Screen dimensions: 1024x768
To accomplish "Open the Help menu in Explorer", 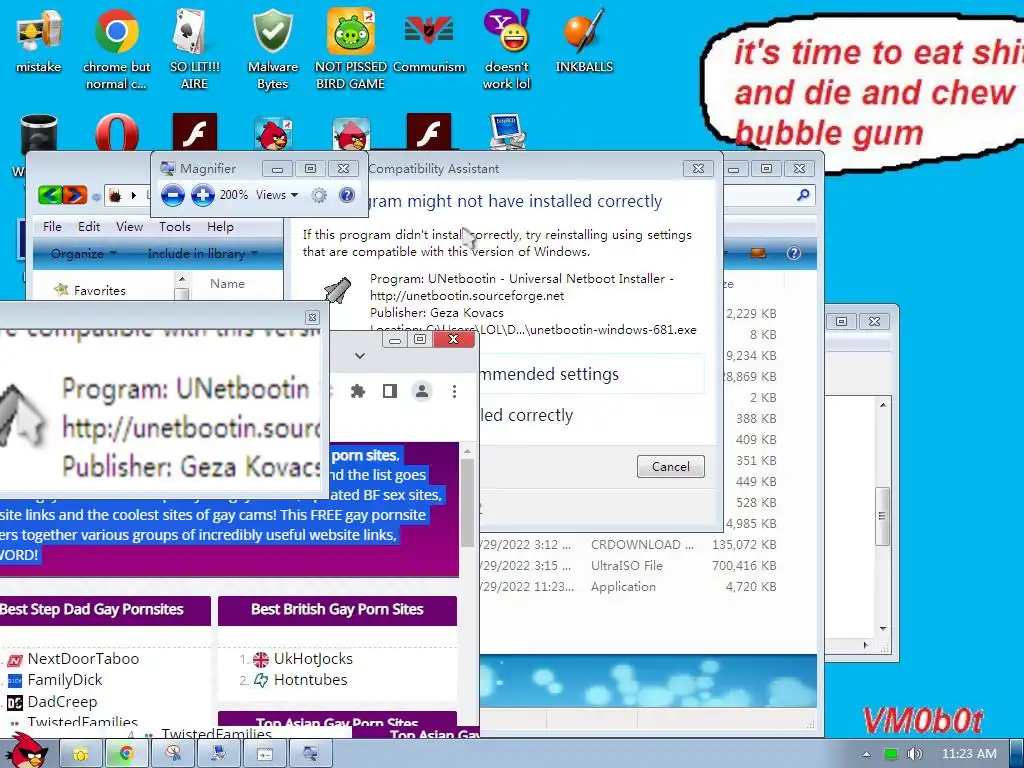I will [220, 227].
